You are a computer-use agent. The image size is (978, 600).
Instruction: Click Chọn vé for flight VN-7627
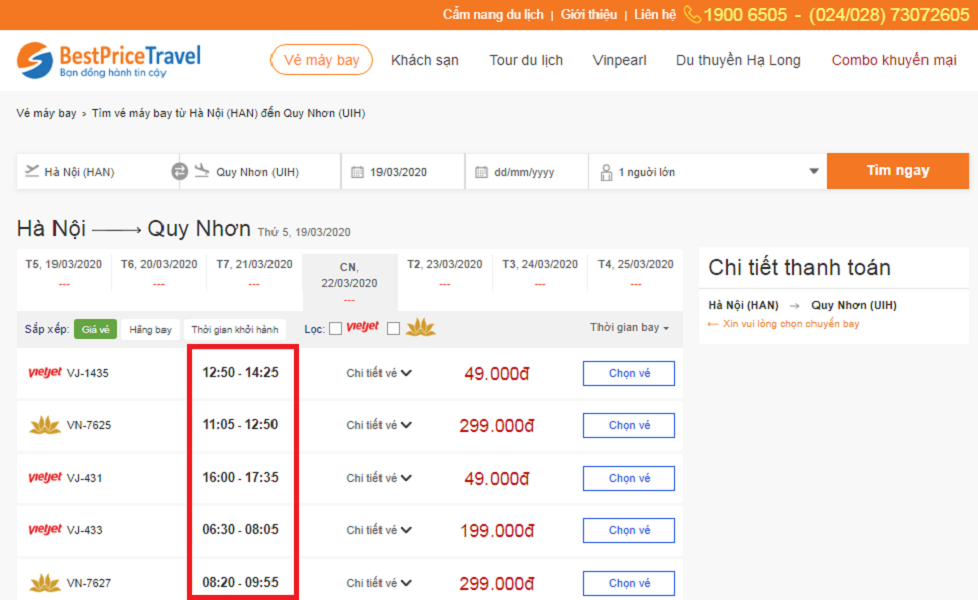tap(629, 583)
